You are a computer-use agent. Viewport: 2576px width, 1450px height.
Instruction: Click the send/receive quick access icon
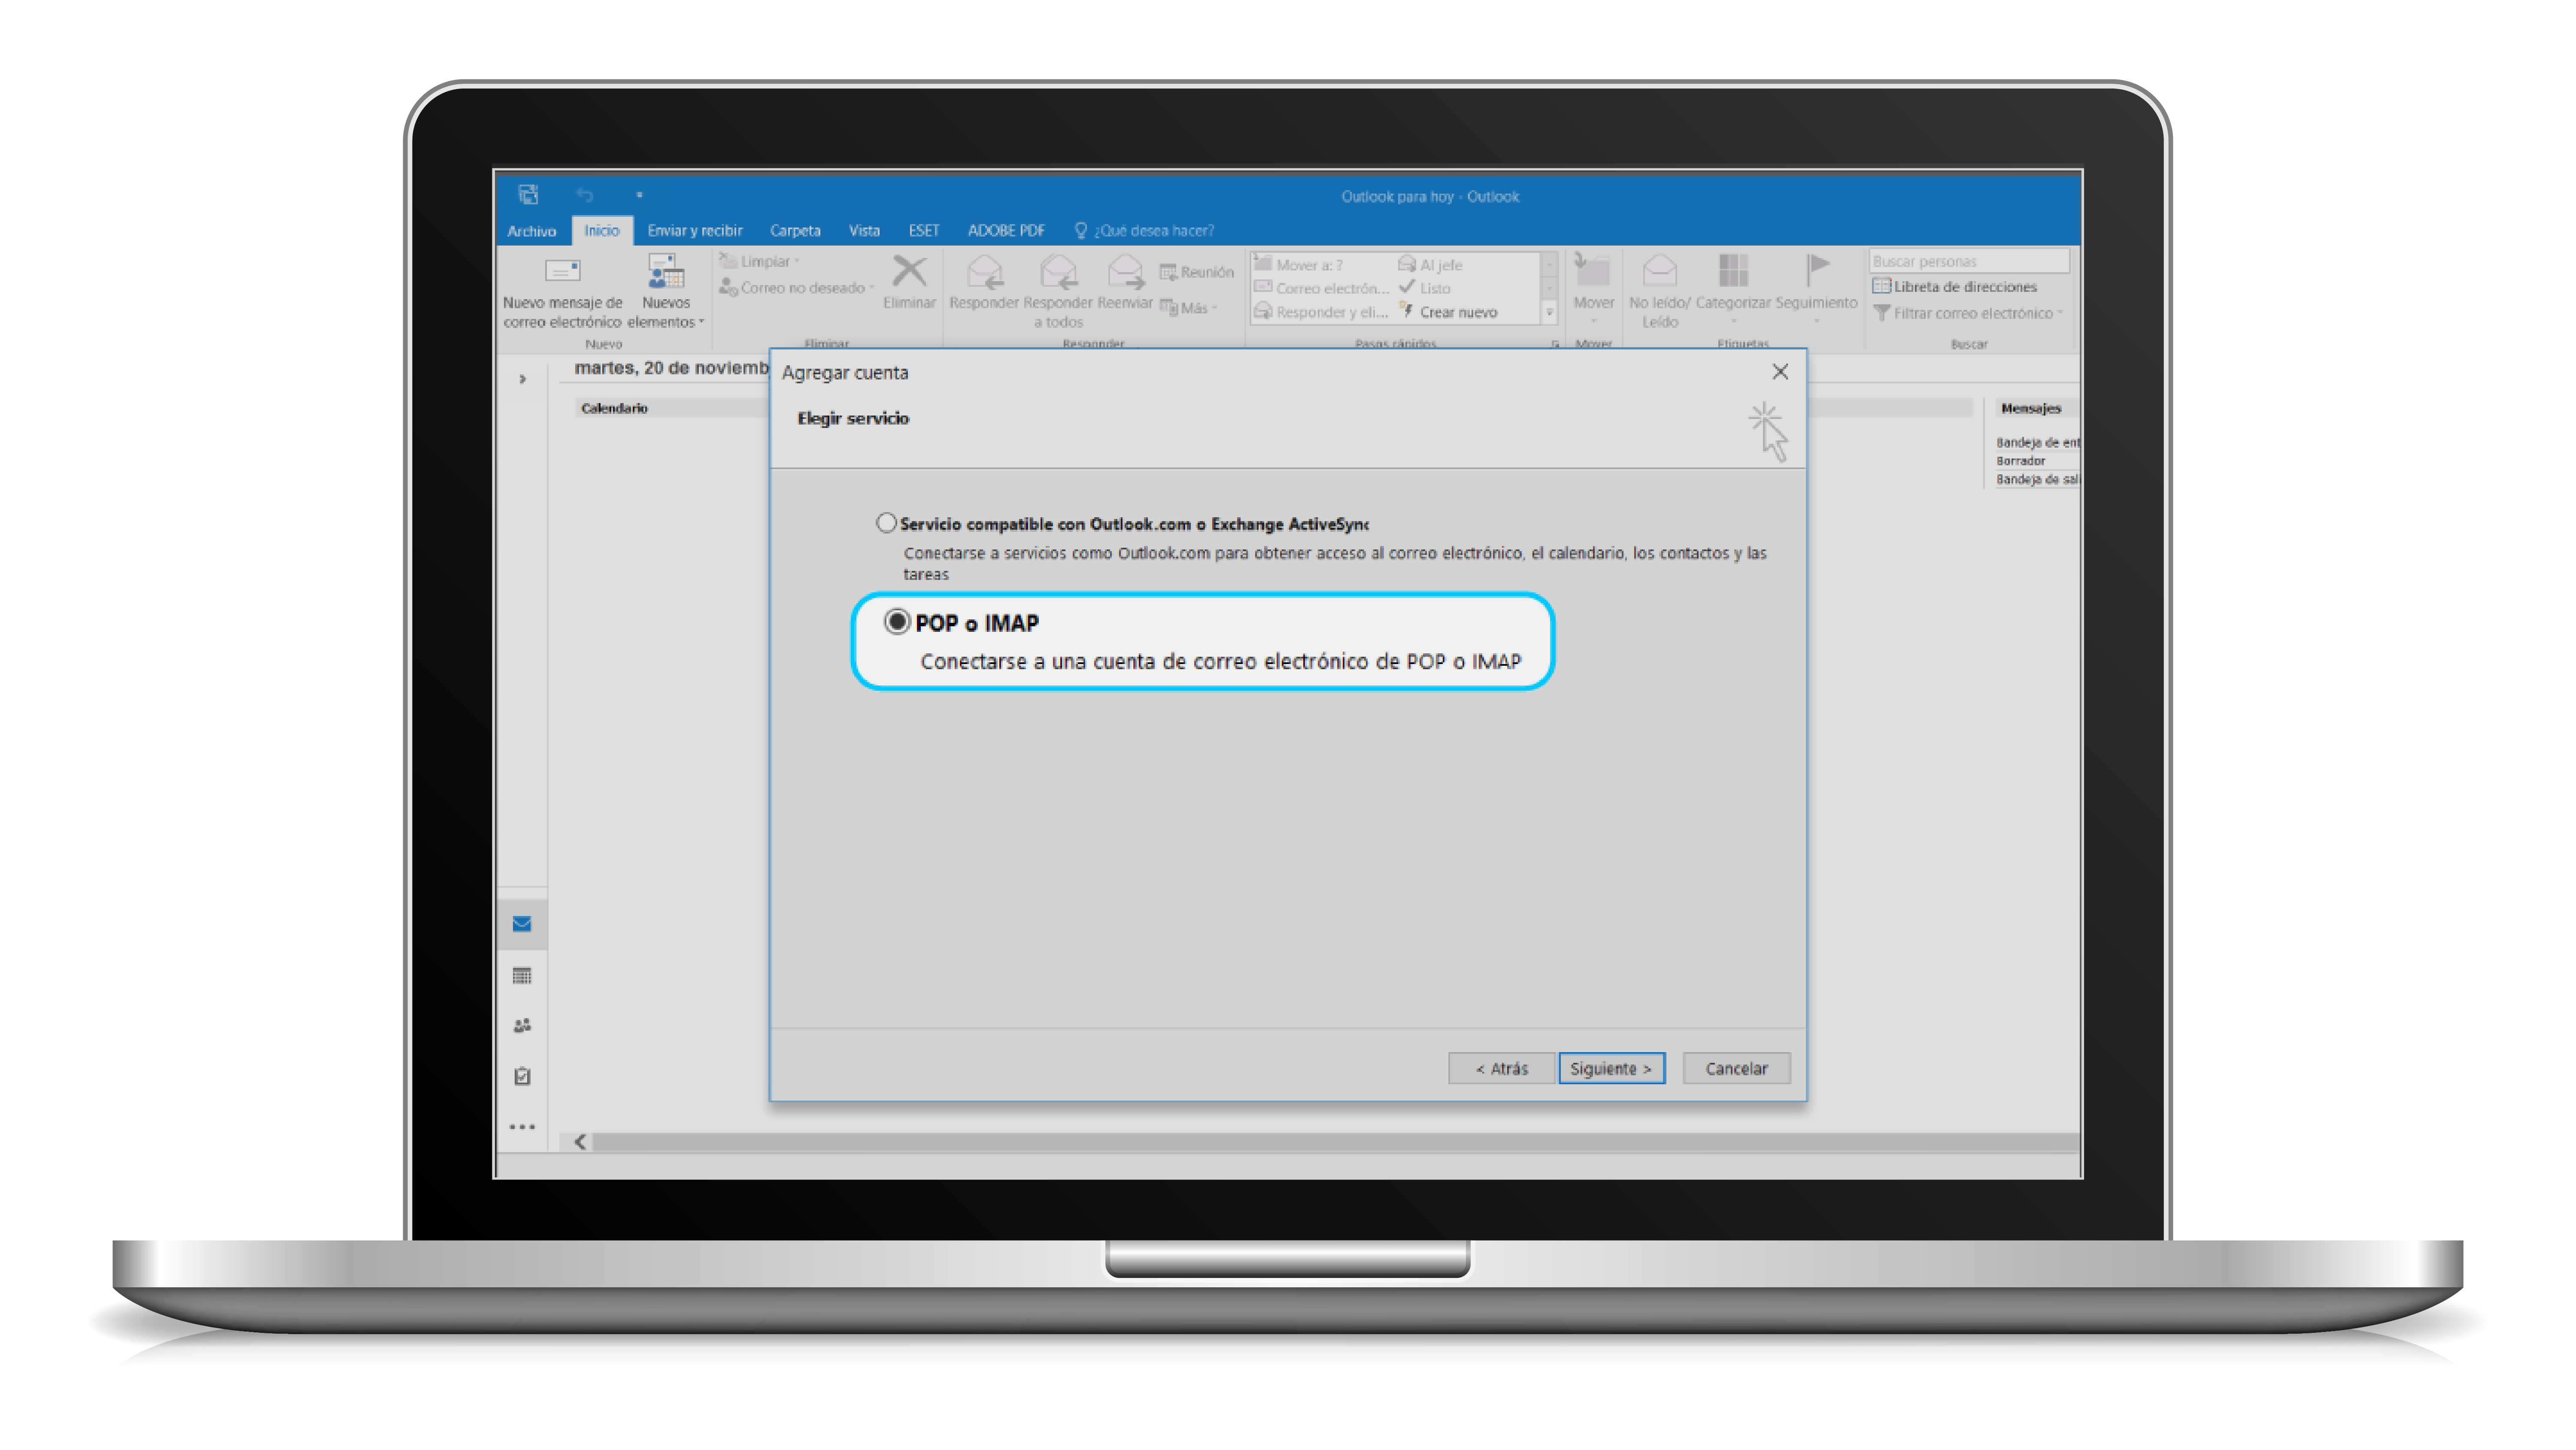[528, 194]
